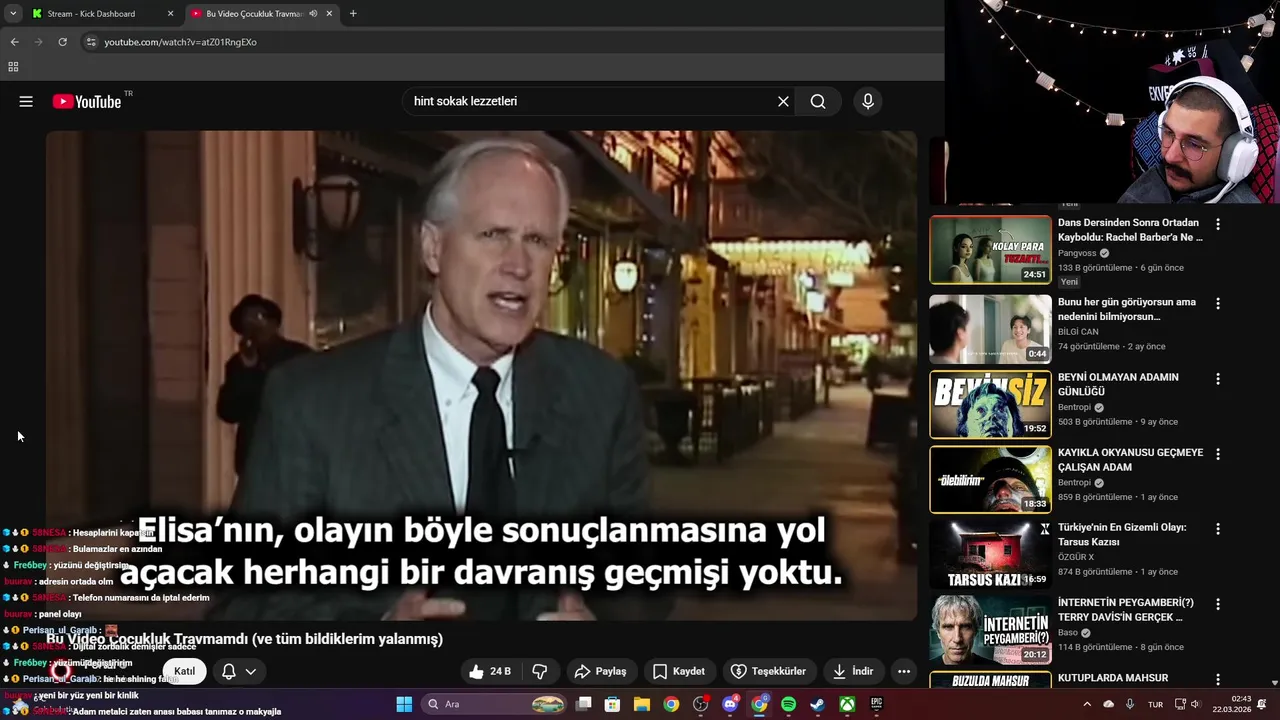Download the video using İndir

(853, 671)
